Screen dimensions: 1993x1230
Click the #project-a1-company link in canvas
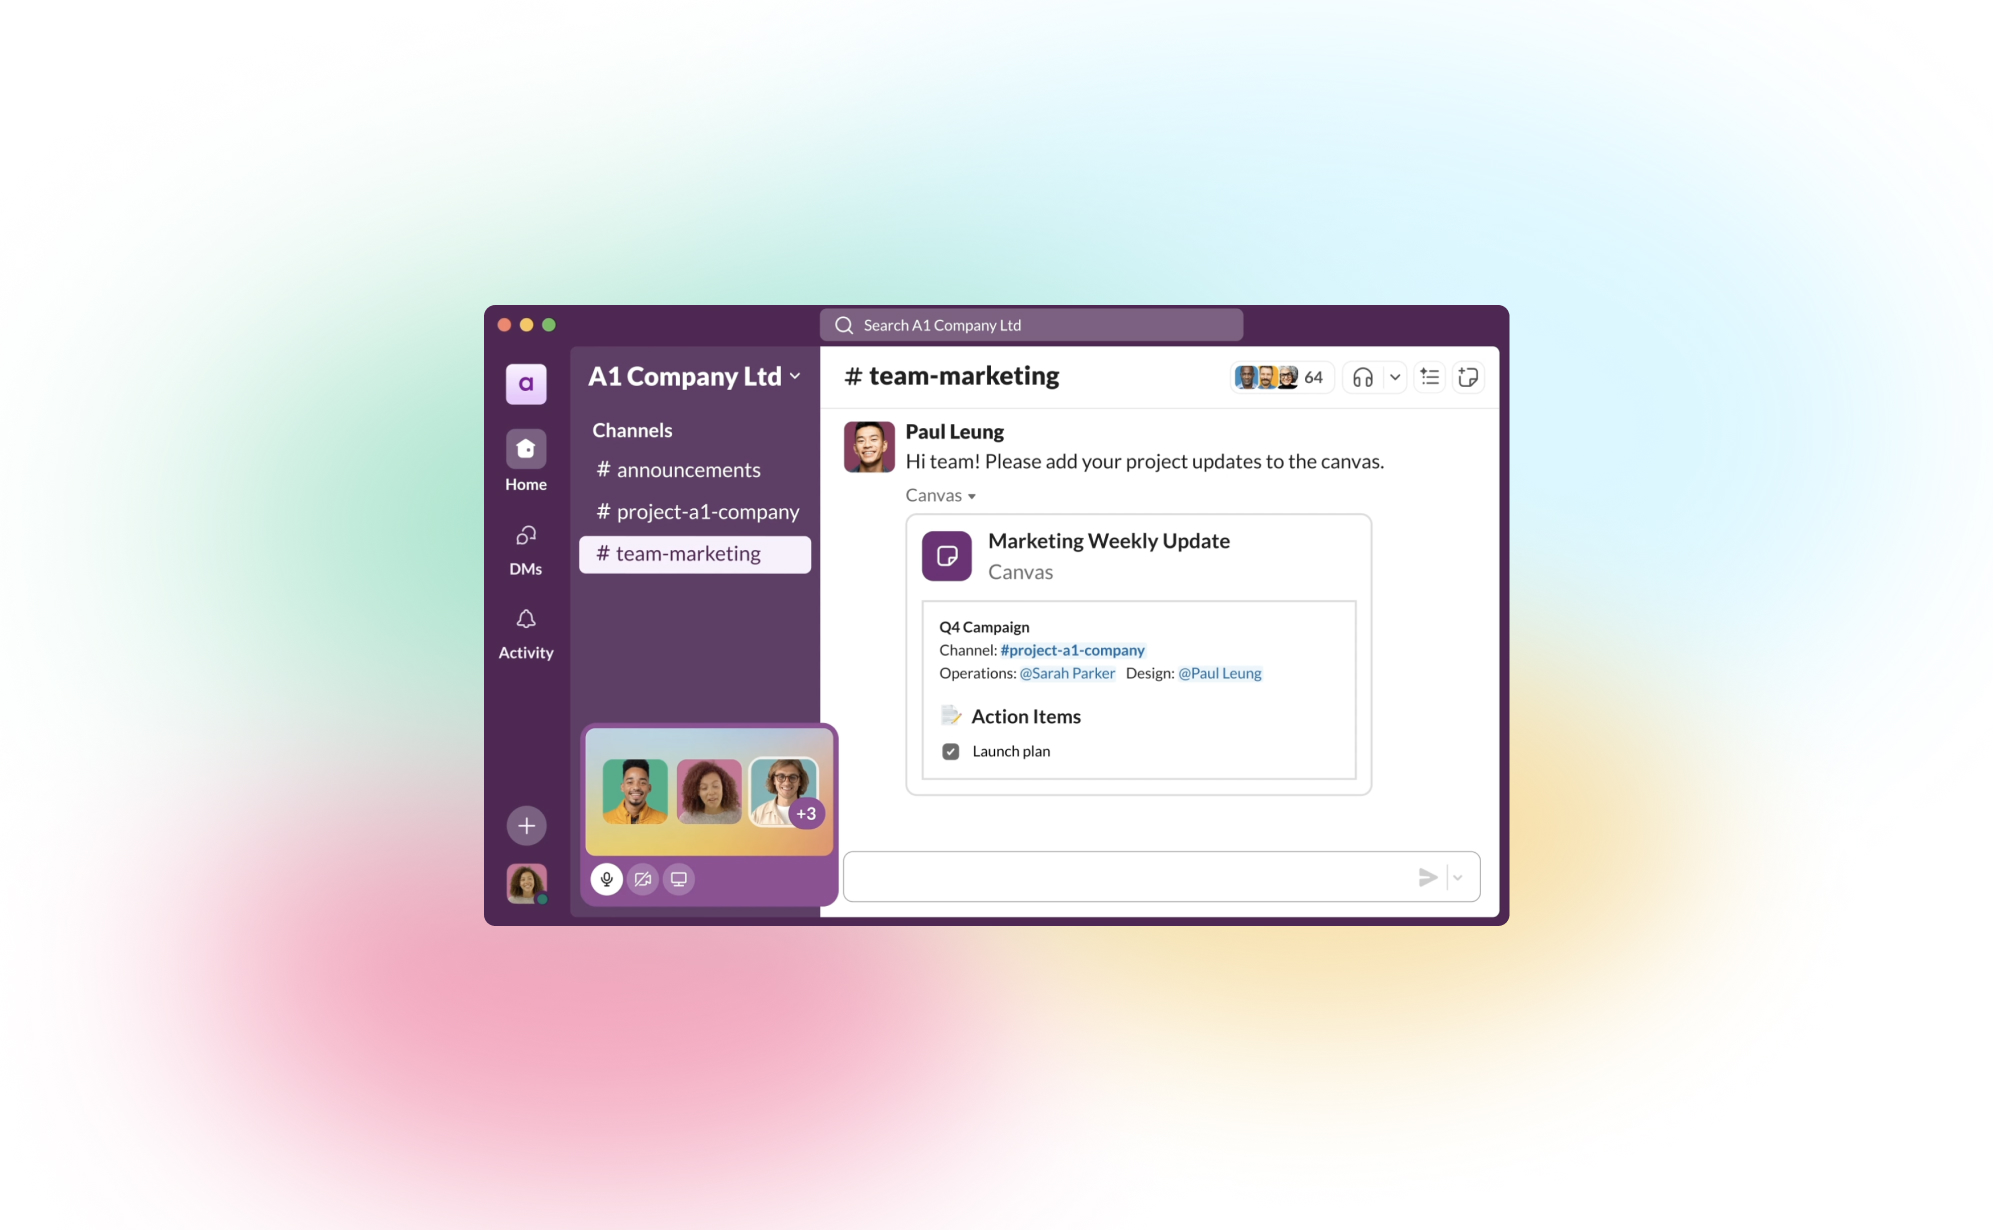(1072, 651)
